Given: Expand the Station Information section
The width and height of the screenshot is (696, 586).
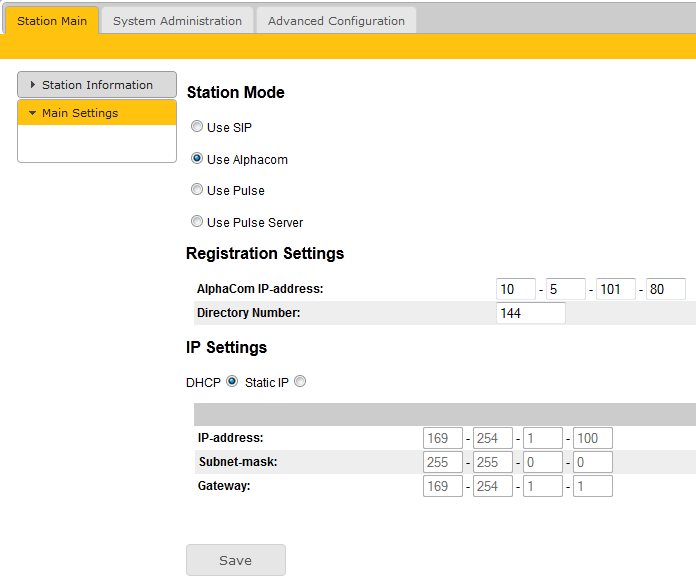Looking at the screenshot, I should (x=97, y=85).
